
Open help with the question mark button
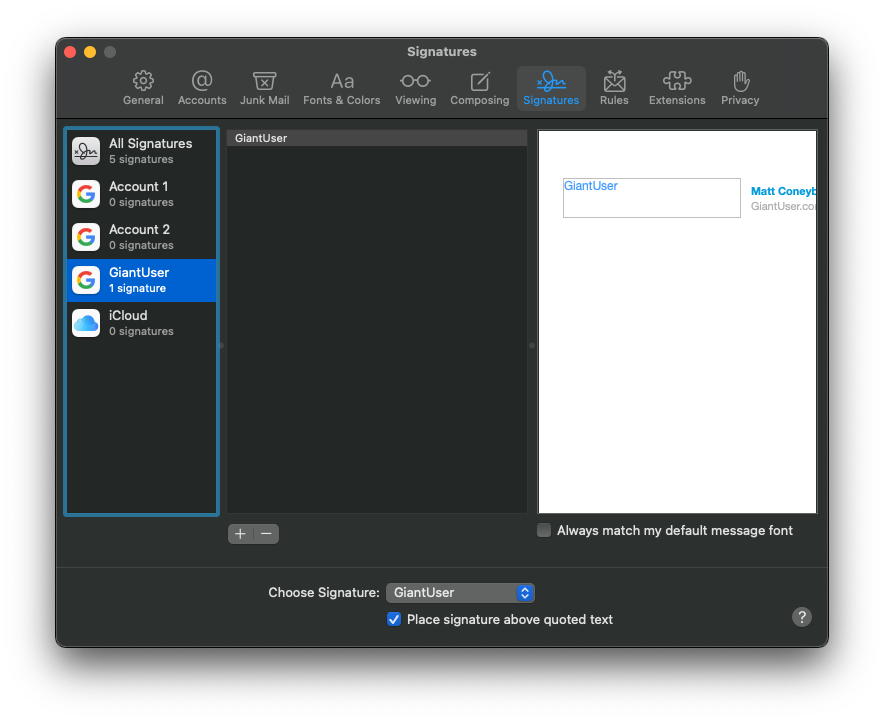pos(802,617)
